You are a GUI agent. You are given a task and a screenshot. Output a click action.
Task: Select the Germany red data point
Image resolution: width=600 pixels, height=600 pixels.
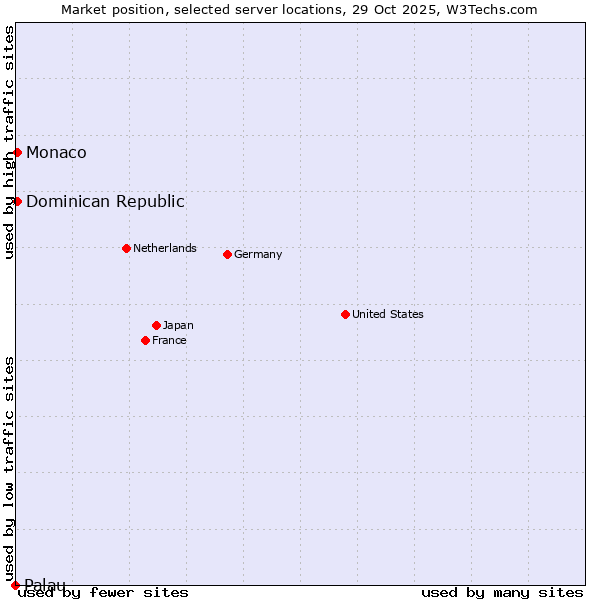tap(227, 254)
